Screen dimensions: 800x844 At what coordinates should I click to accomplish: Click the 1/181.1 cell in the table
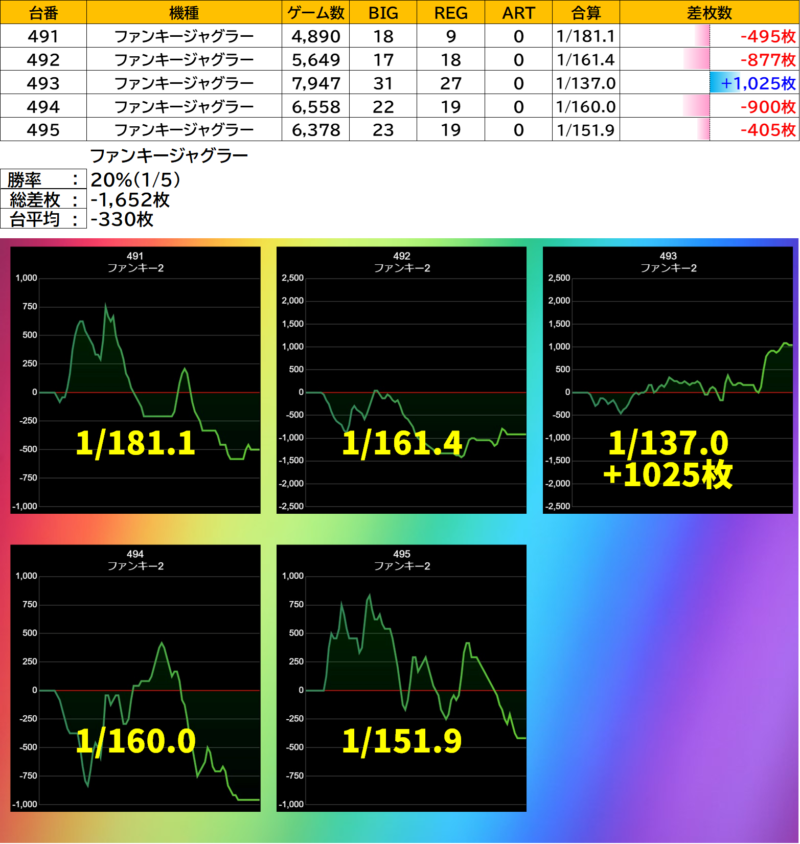586,36
